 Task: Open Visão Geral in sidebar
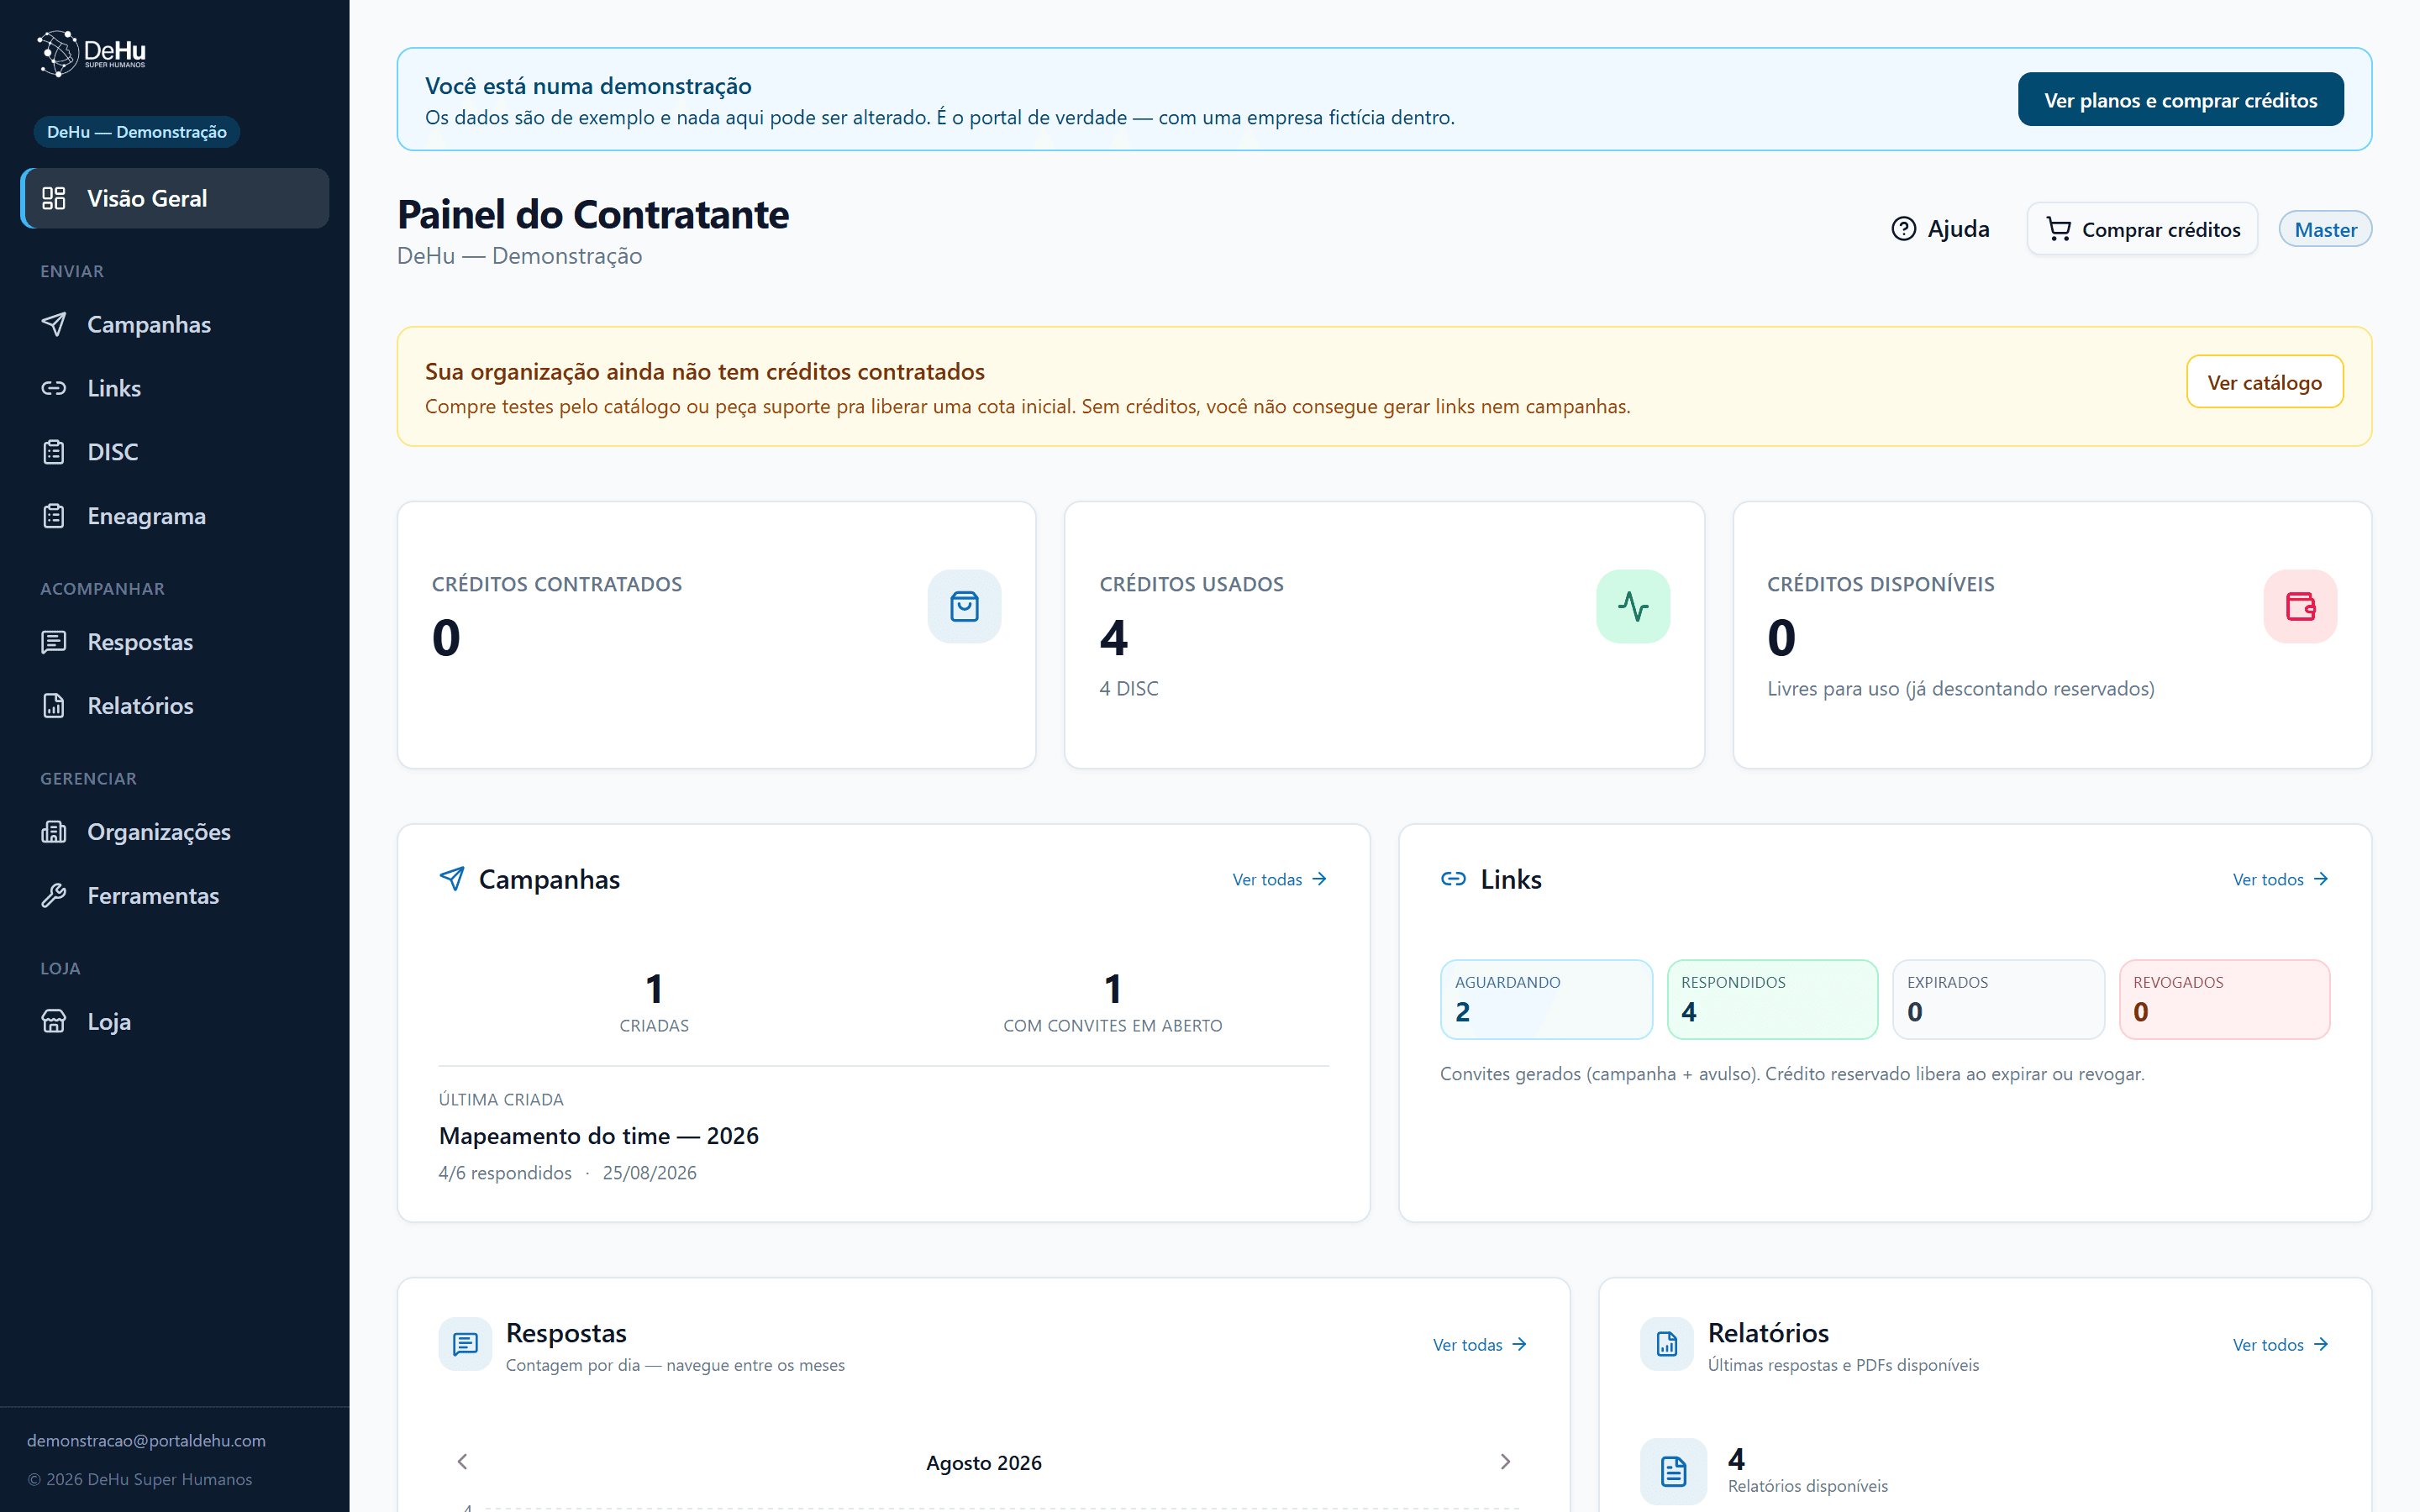(175, 198)
